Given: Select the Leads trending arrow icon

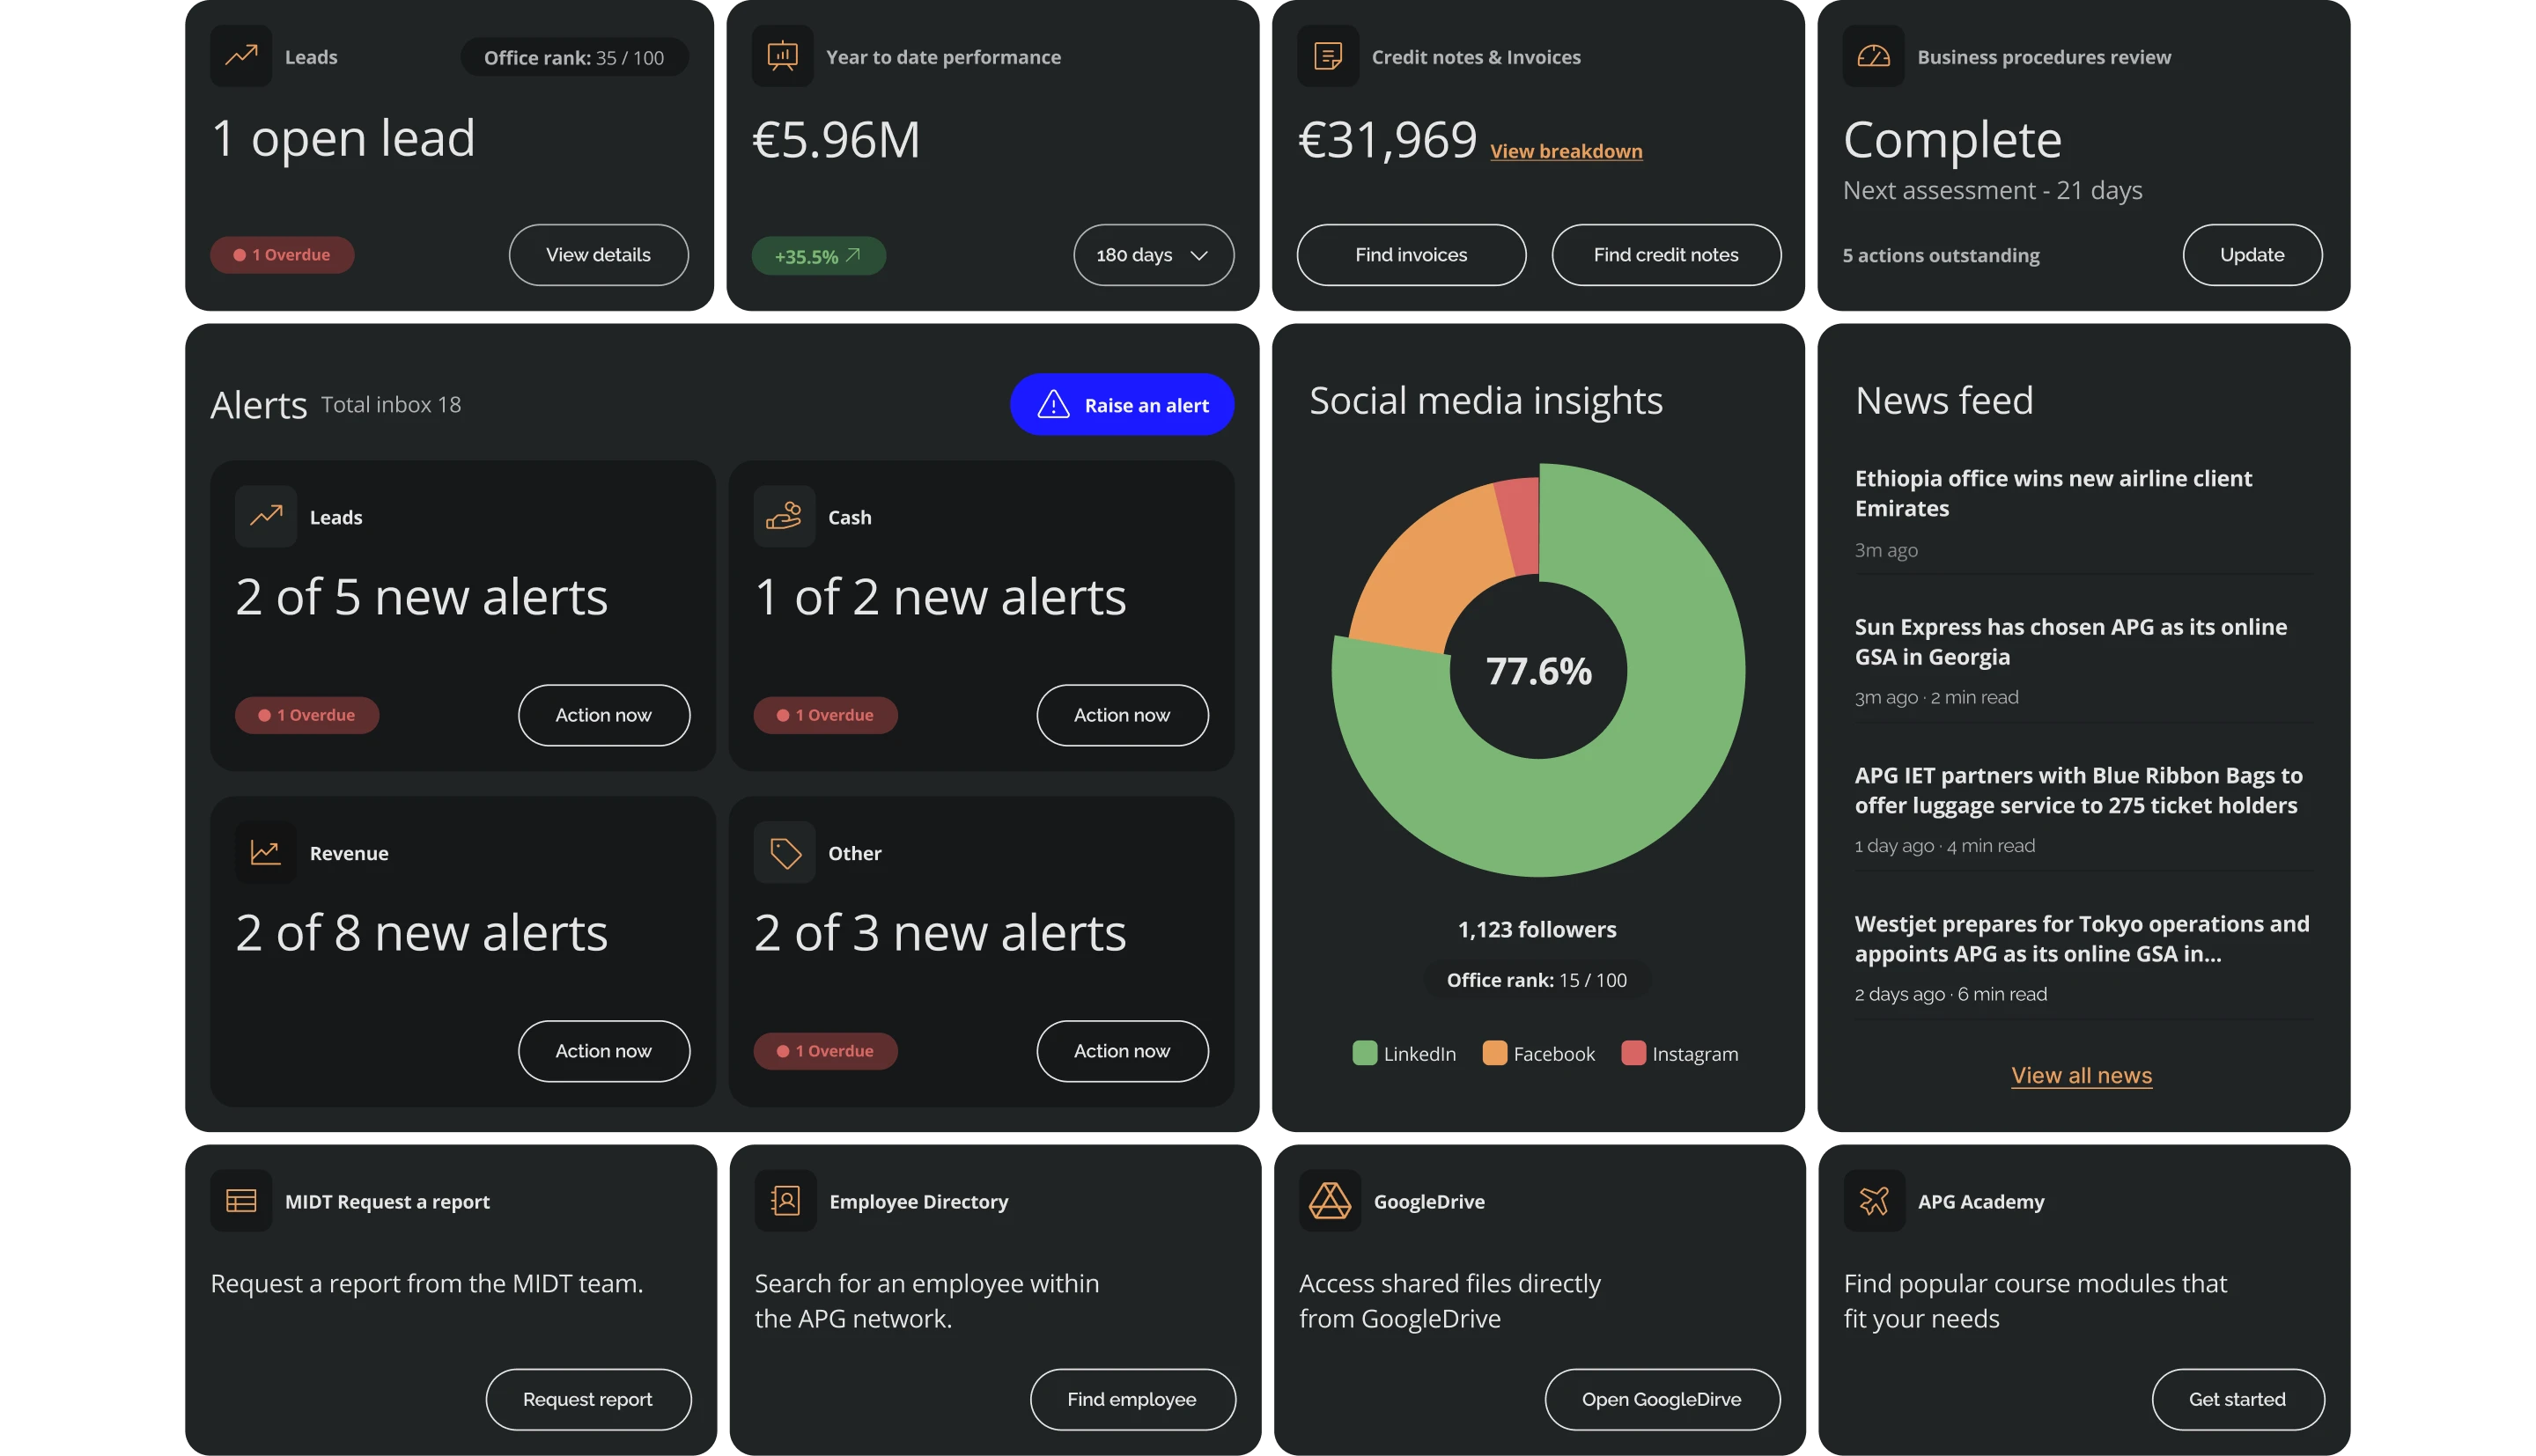Looking at the screenshot, I should [x=241, y=56].
